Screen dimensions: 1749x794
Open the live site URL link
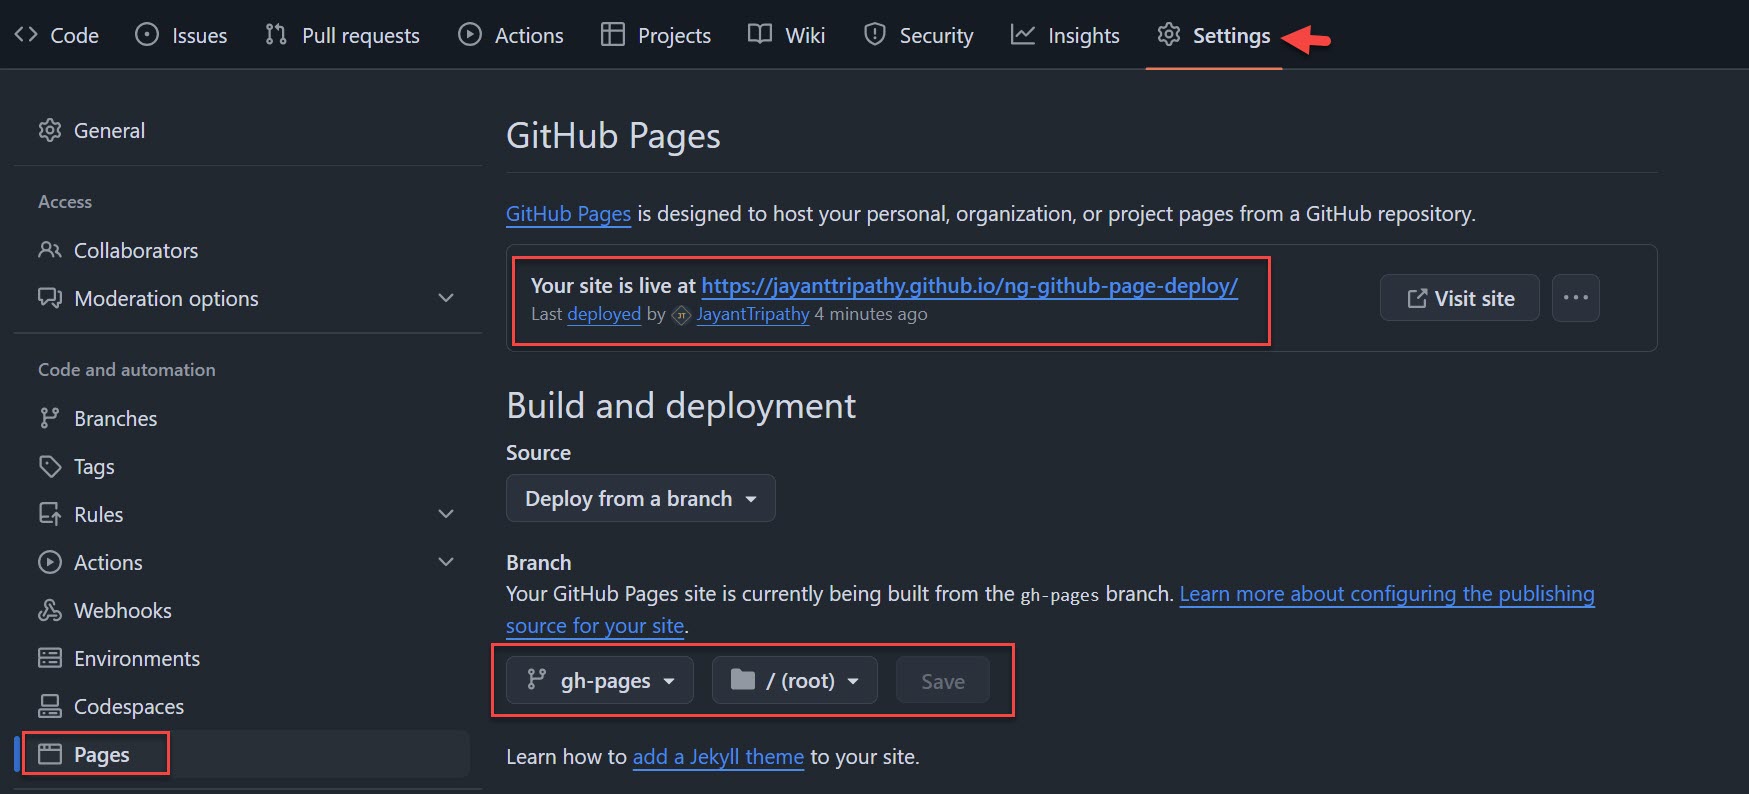pos(969,286)
